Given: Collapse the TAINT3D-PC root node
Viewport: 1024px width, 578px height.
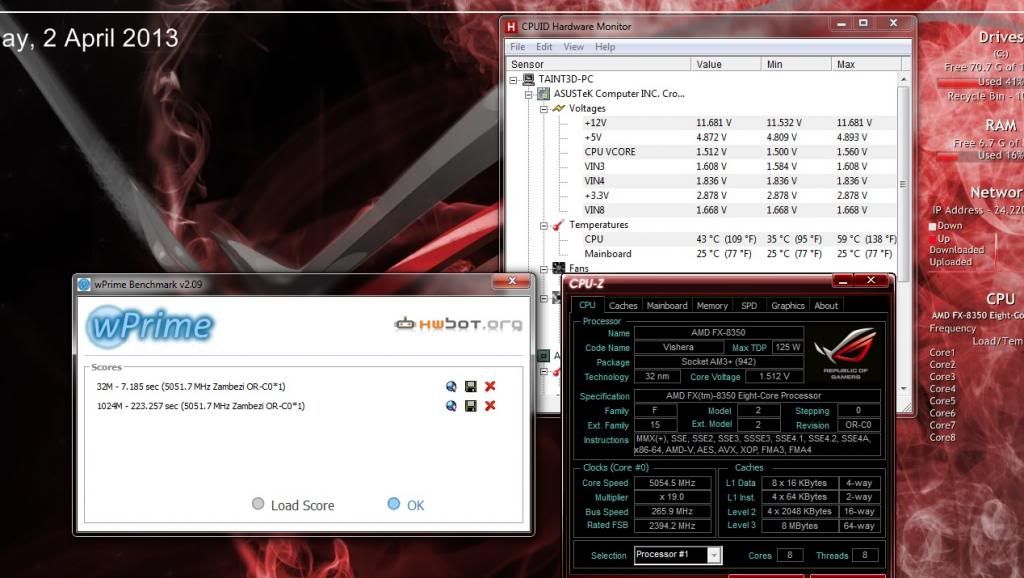Looking at the screenshot, I should point(515,79).
